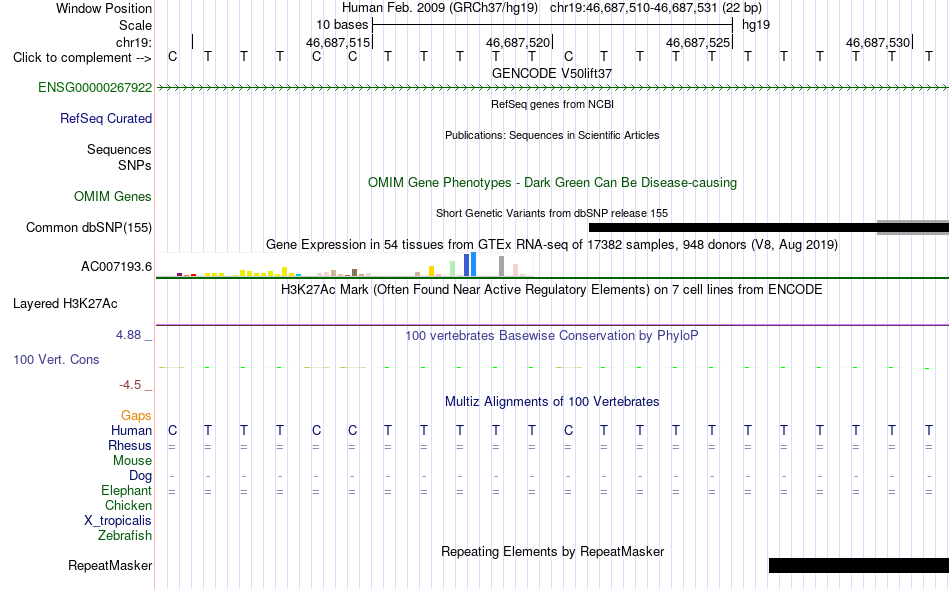The image size is (950, 589).
Task: Open the Layered H3K27Ac track label
Action: pos(65,304)
